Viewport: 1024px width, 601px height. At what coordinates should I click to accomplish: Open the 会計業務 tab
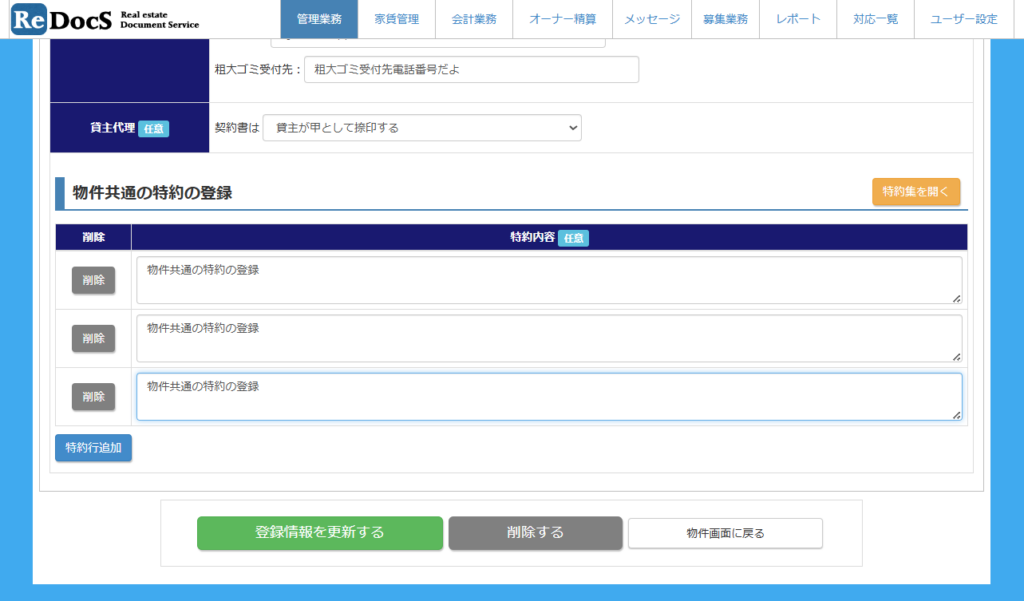(x=474, y=19)
